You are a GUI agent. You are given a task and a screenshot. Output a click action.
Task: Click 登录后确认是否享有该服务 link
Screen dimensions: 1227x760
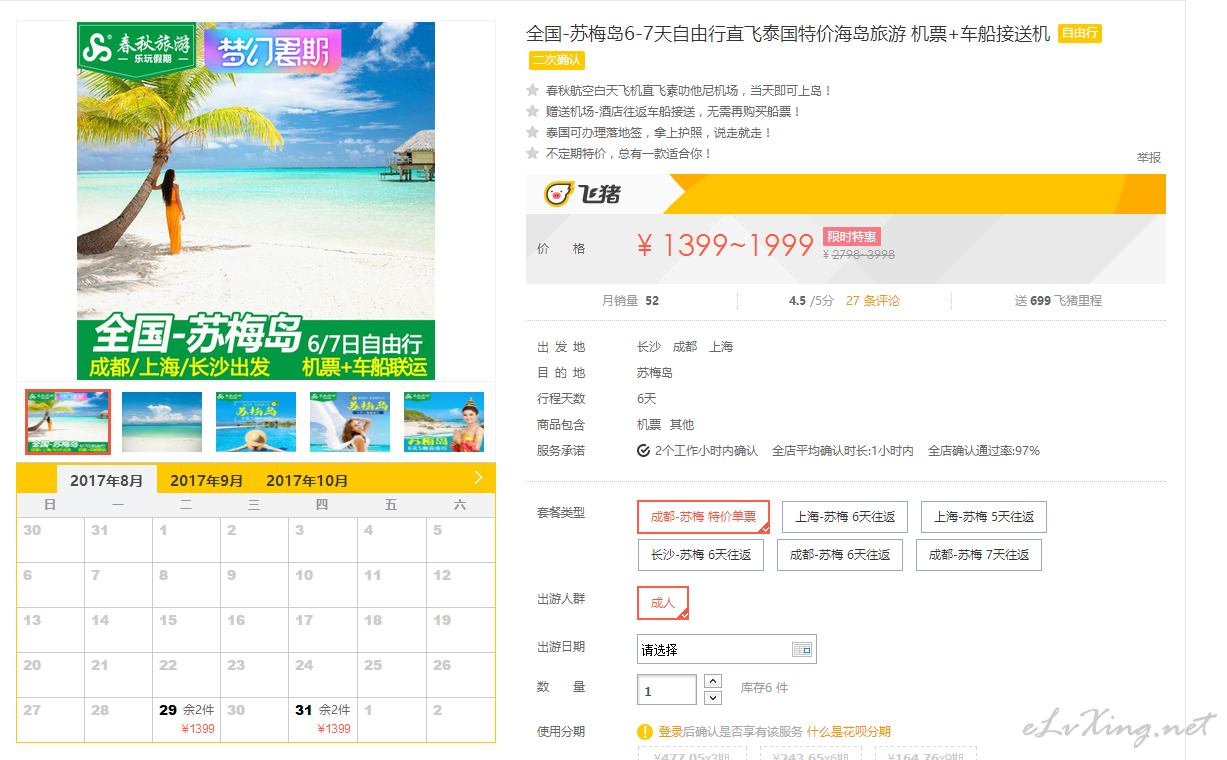(x=731, y=732)
